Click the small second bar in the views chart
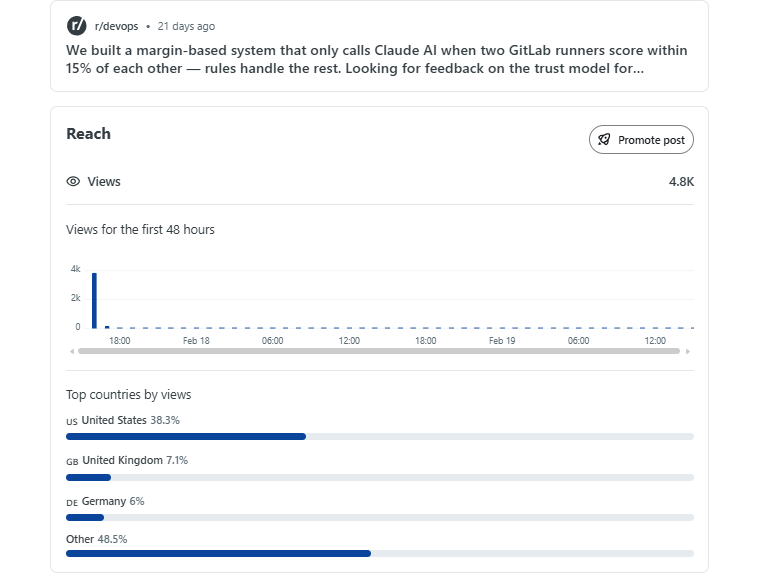 107,326
